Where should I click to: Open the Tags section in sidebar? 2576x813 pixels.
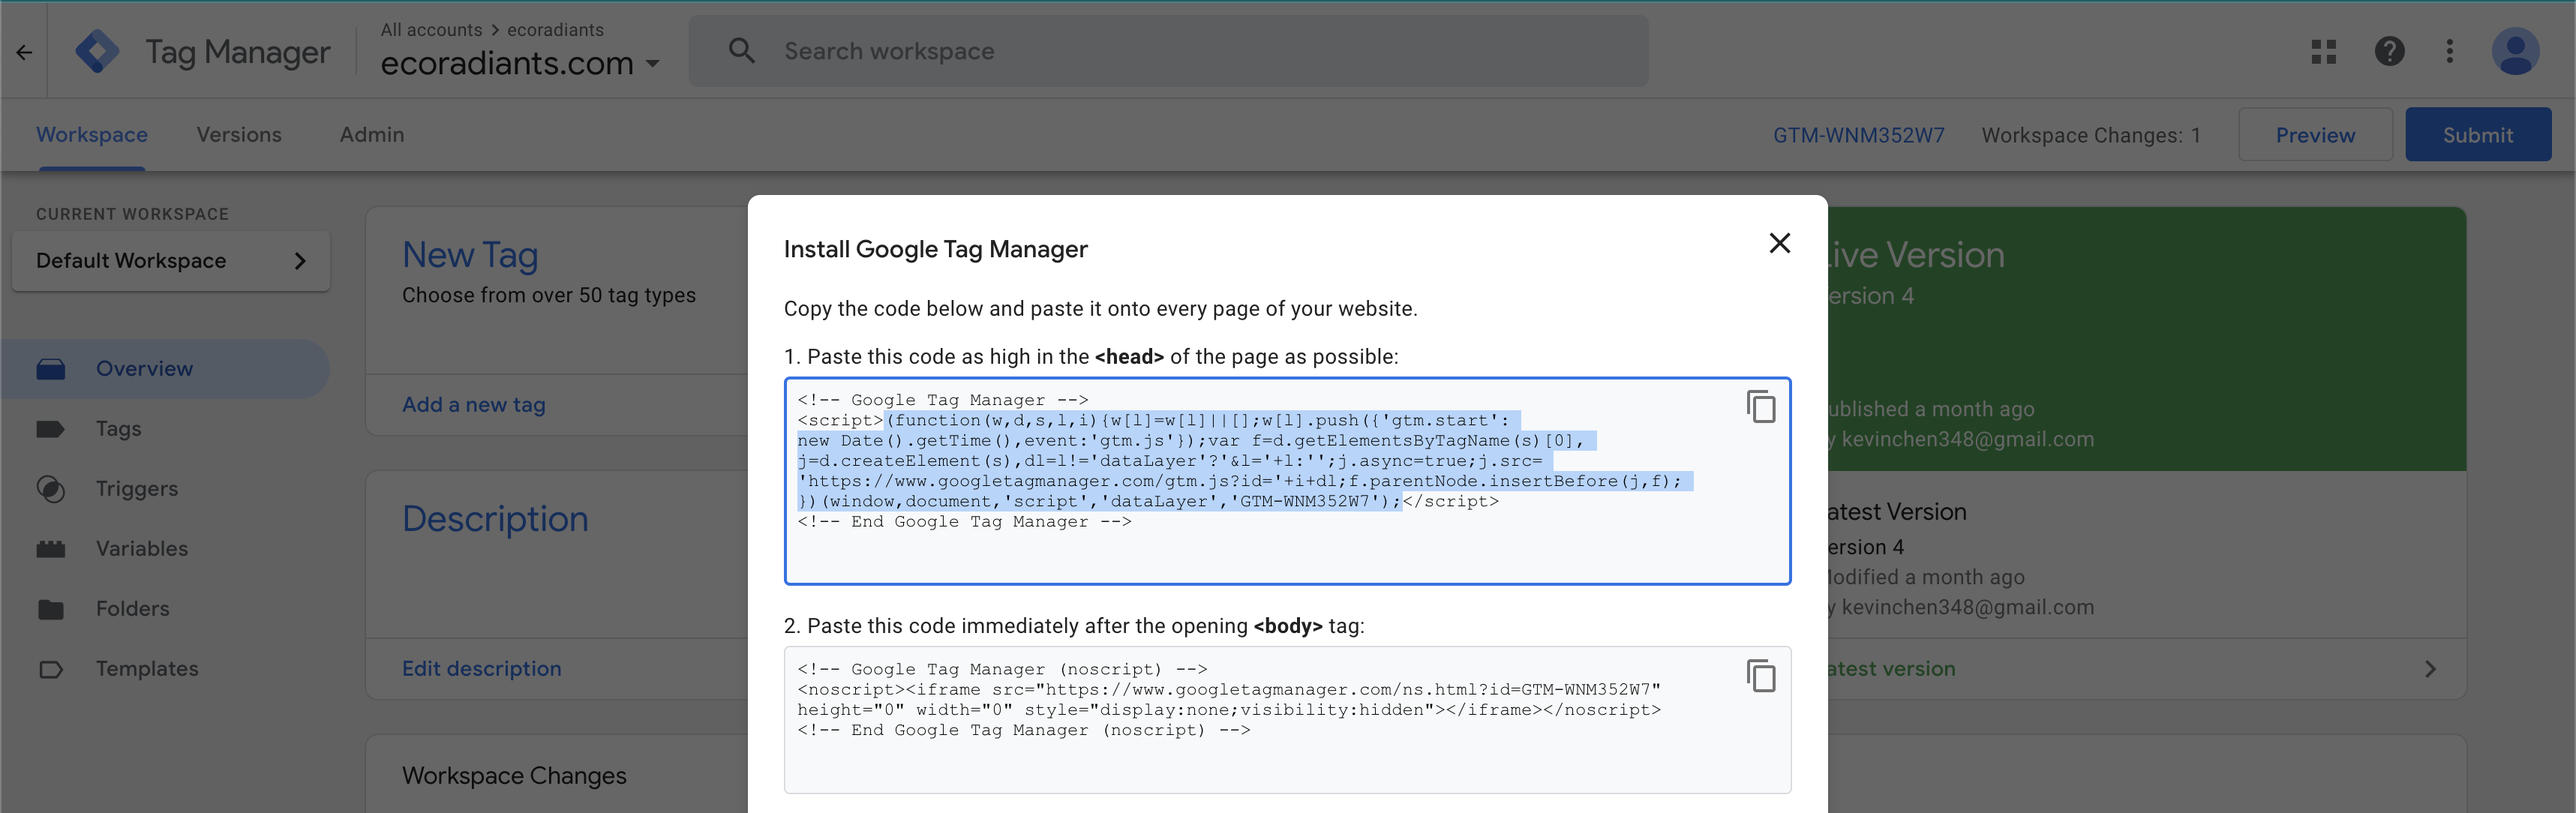tap(118, 429)
